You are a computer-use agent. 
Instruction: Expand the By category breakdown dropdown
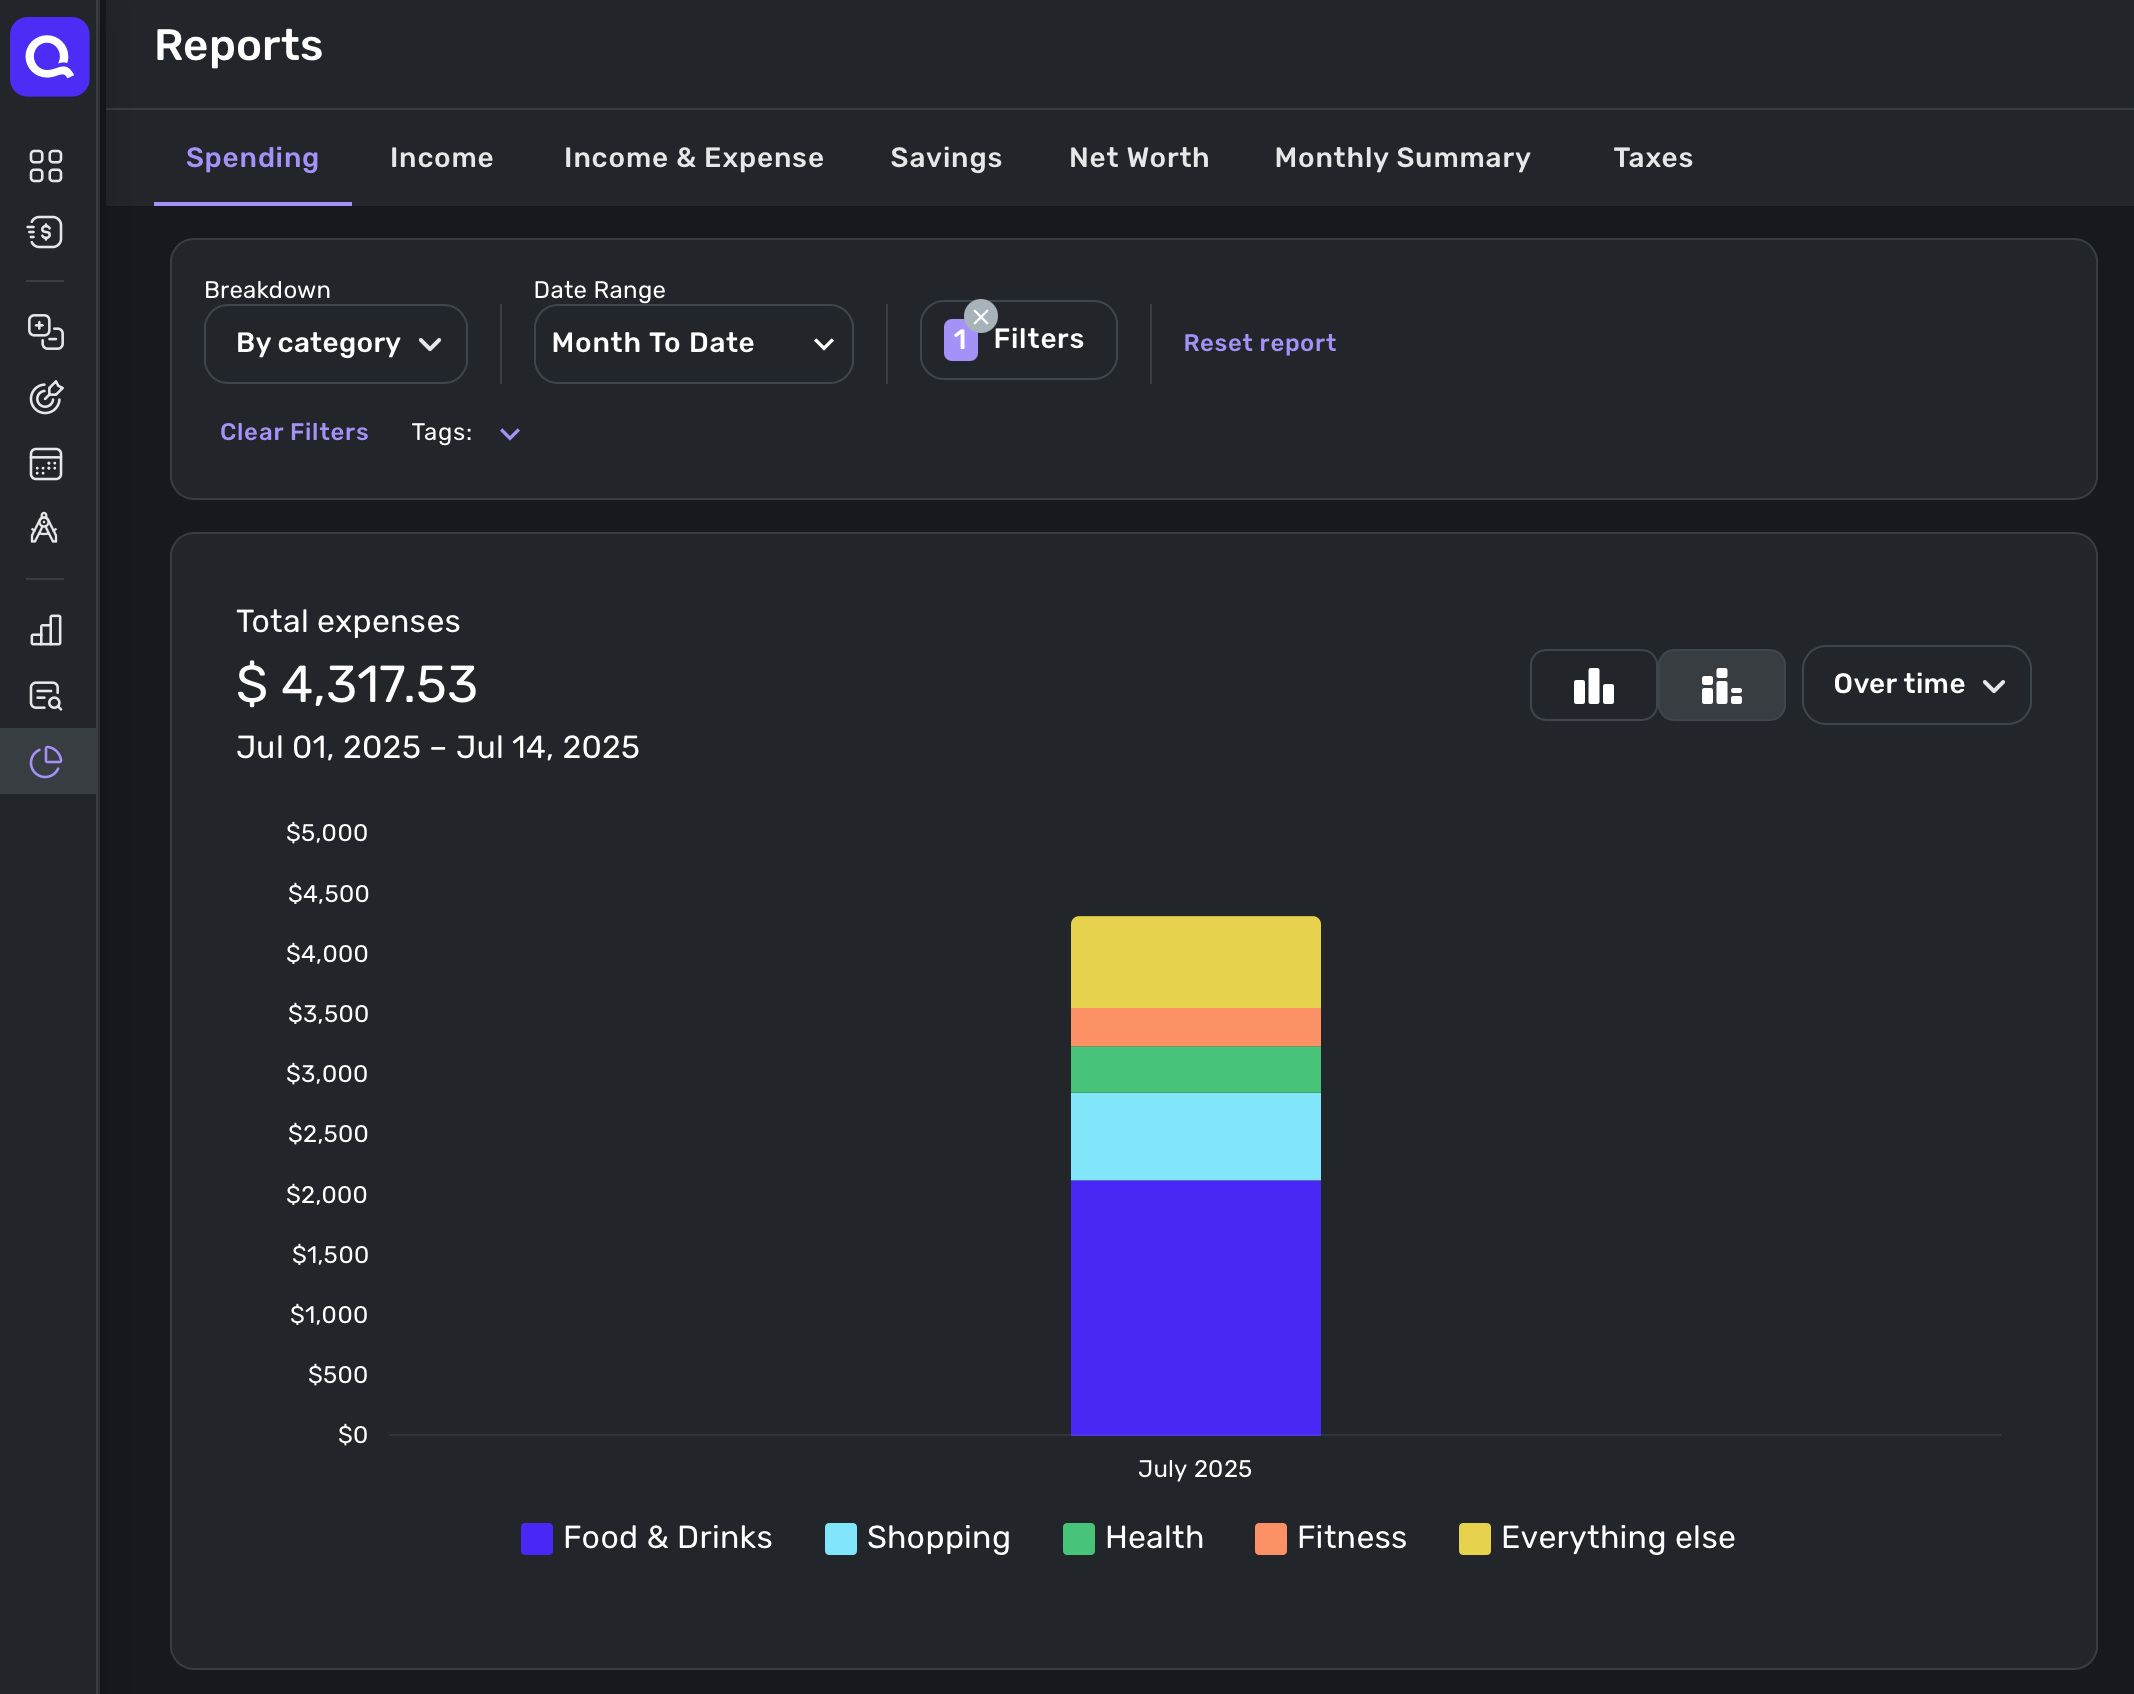click(x=336, y=344)
